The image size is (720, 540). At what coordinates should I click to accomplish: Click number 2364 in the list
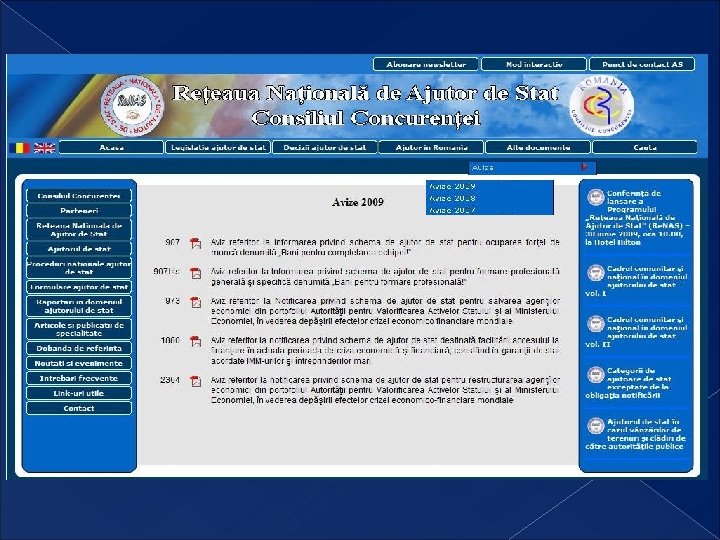[x=170, y=380]
